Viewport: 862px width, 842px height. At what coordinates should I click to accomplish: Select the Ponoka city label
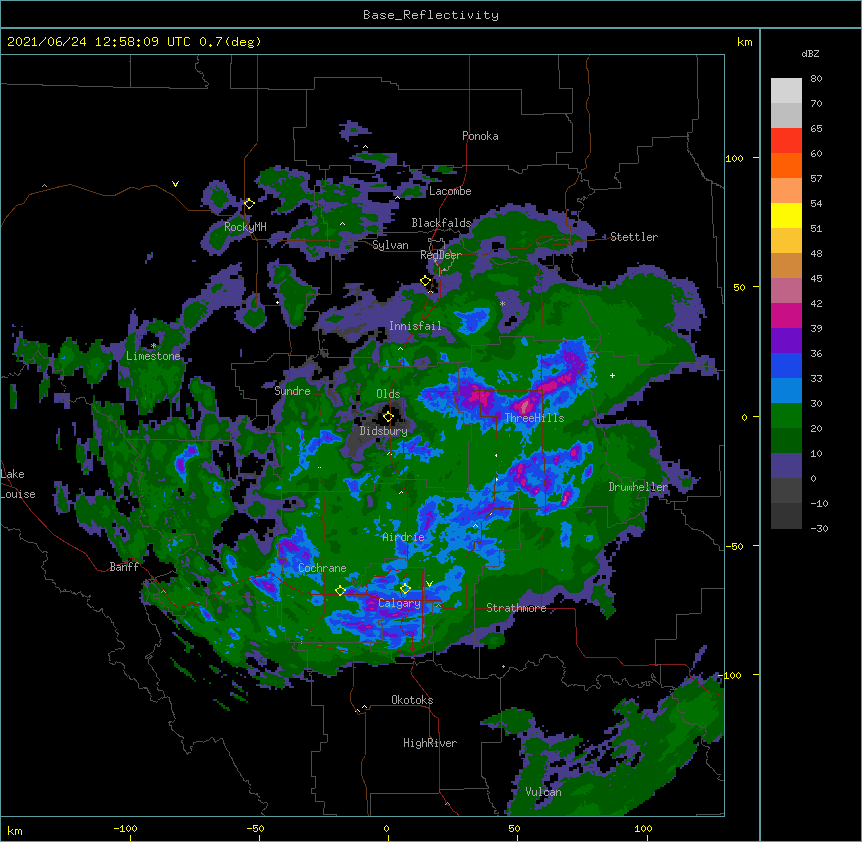pos(480,136)
